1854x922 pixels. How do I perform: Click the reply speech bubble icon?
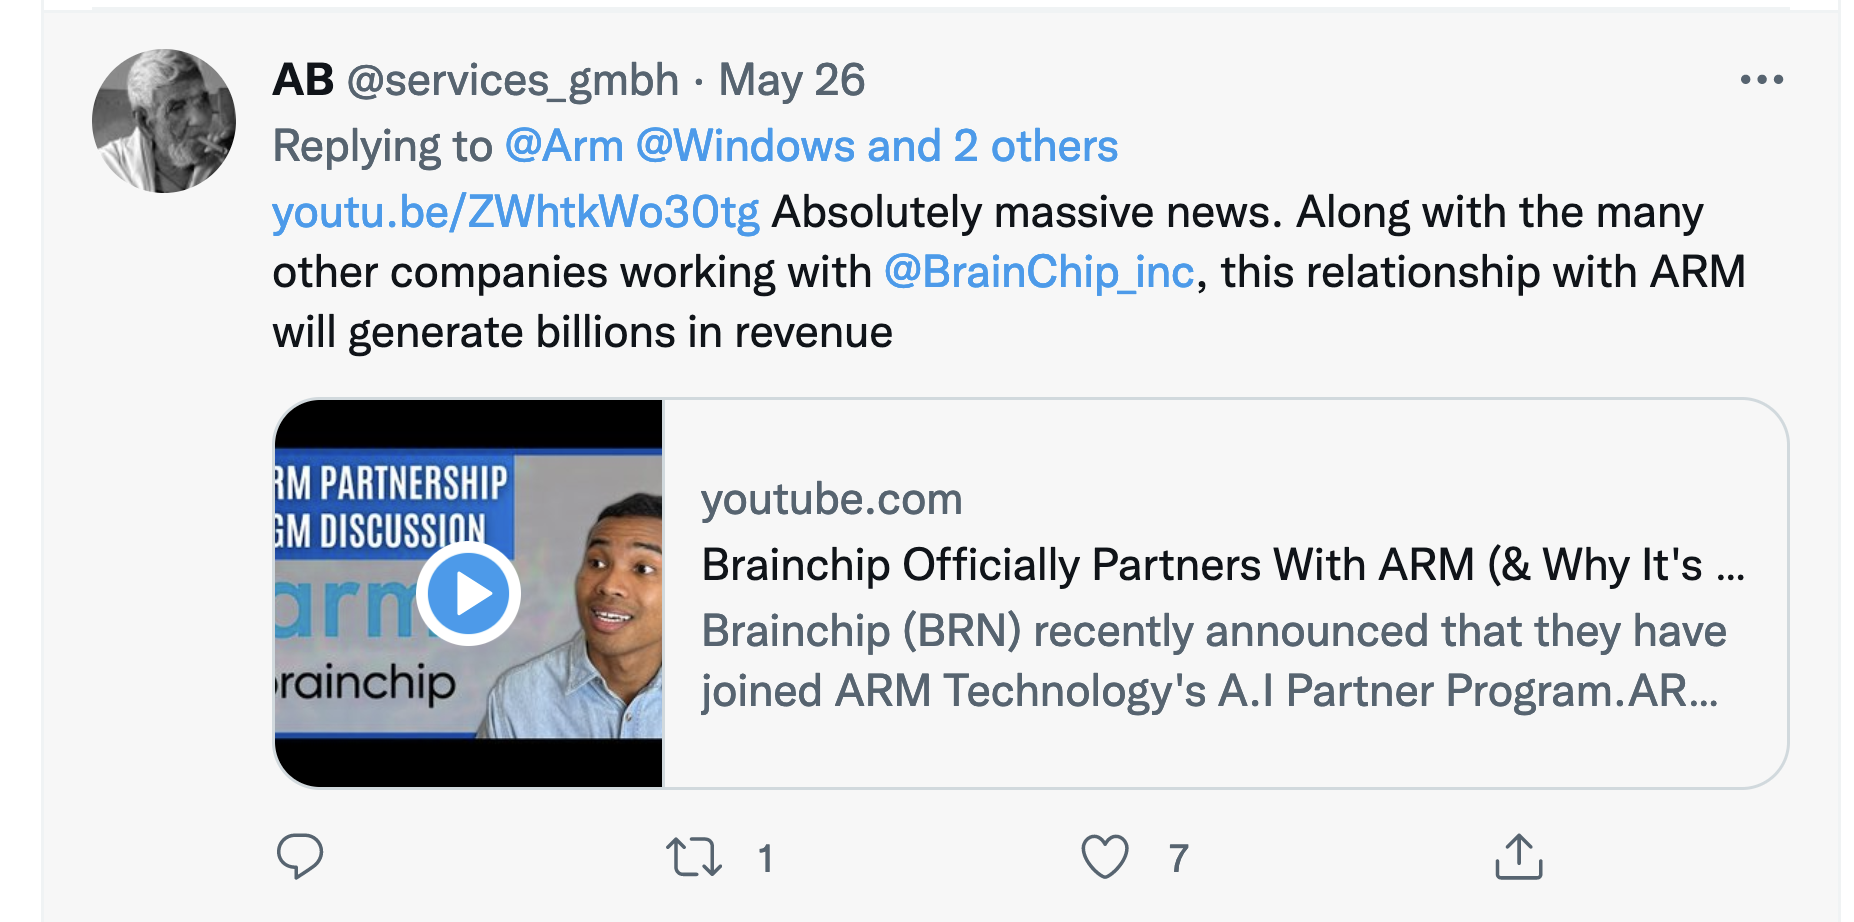click(299, 856)
